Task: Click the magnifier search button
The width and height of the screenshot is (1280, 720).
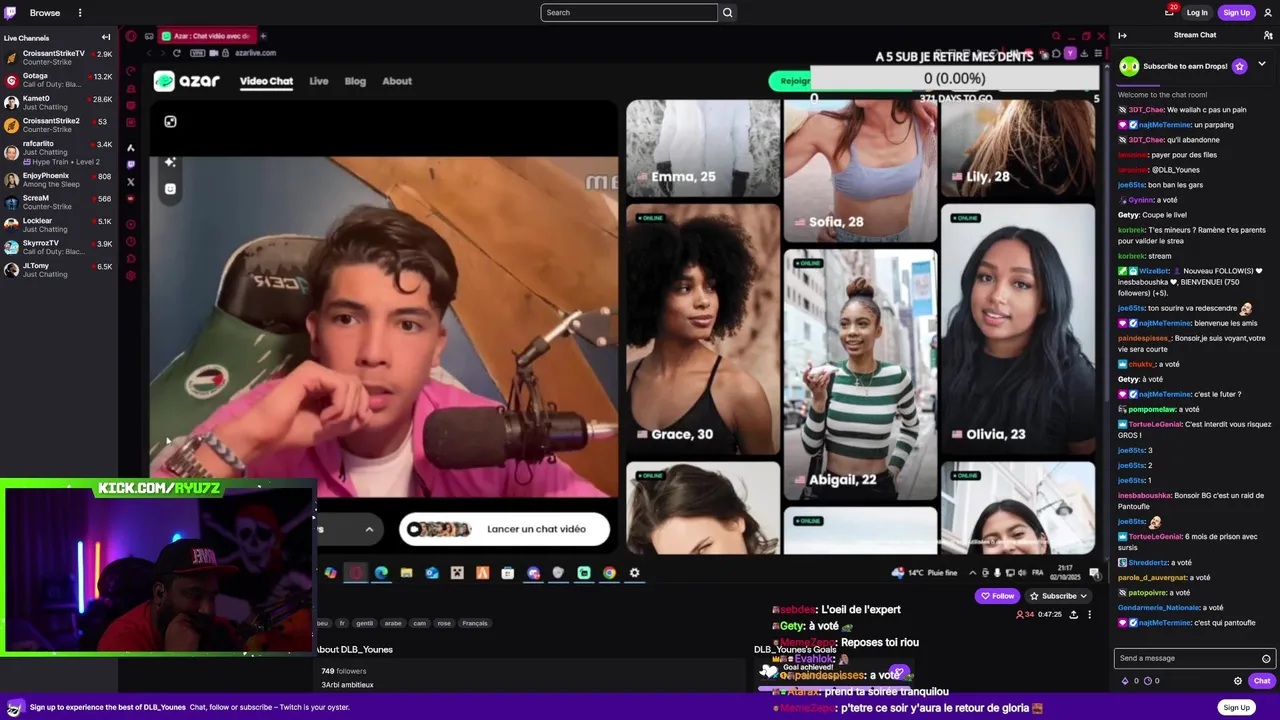Action: 728,13
